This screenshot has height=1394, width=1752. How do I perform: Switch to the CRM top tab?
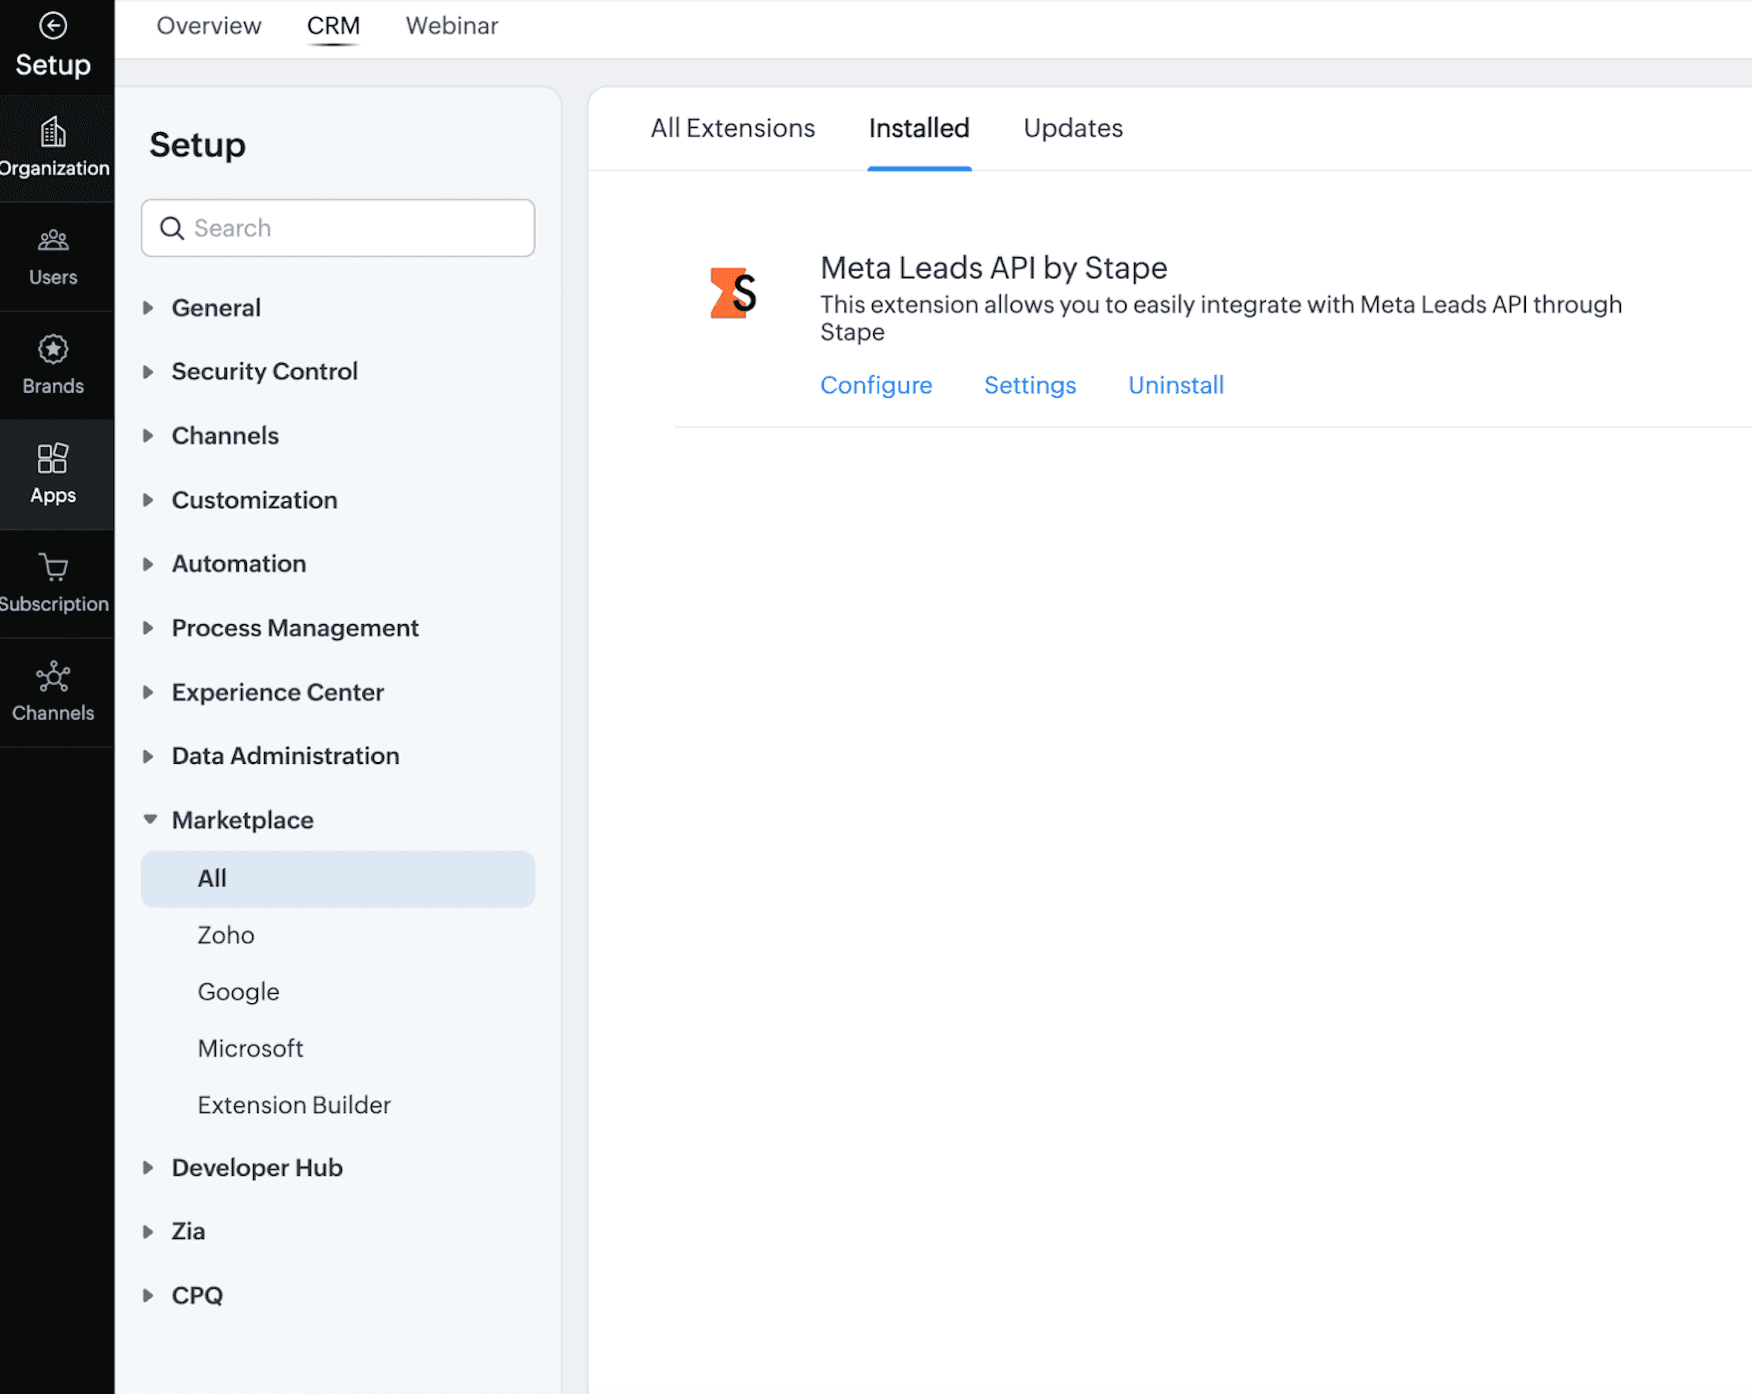point(333,26)
